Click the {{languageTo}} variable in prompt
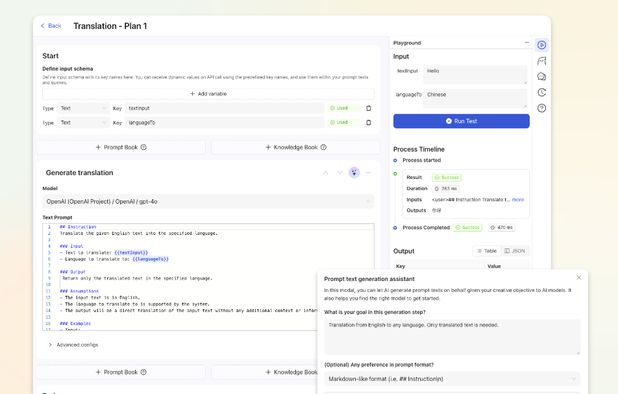The width and height of the screenshot is (618, 394). pyautogui.click(x=151, y=259)
